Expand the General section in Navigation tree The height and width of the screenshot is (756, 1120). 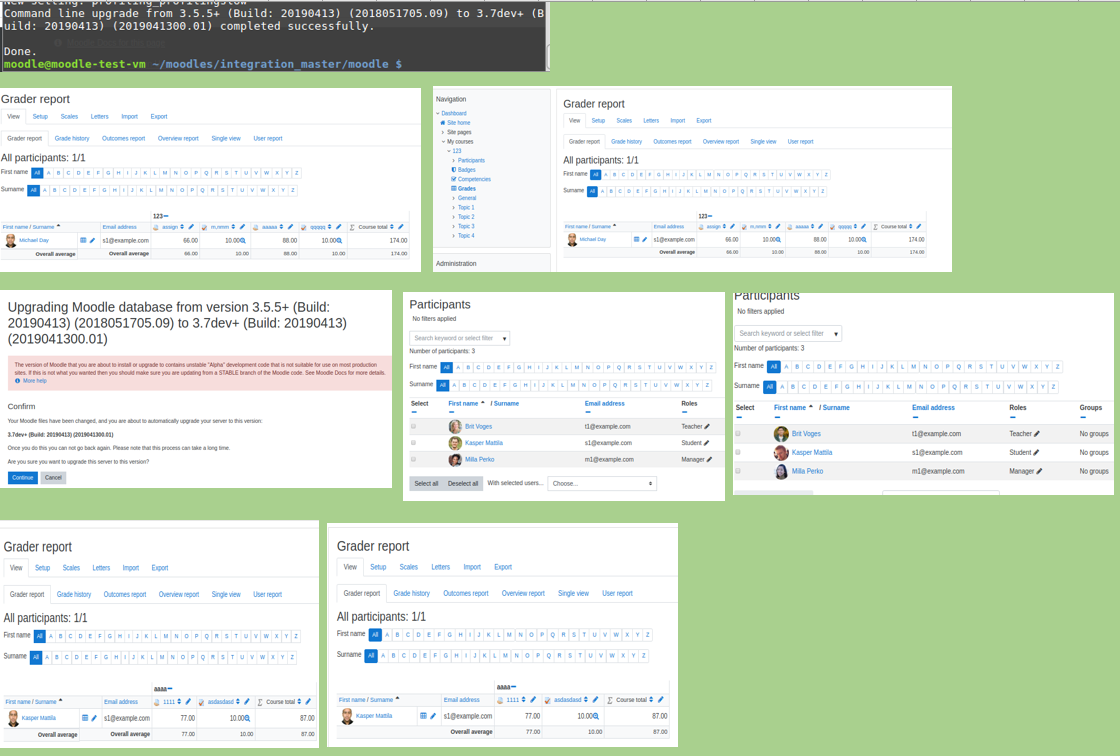[454, 198]
